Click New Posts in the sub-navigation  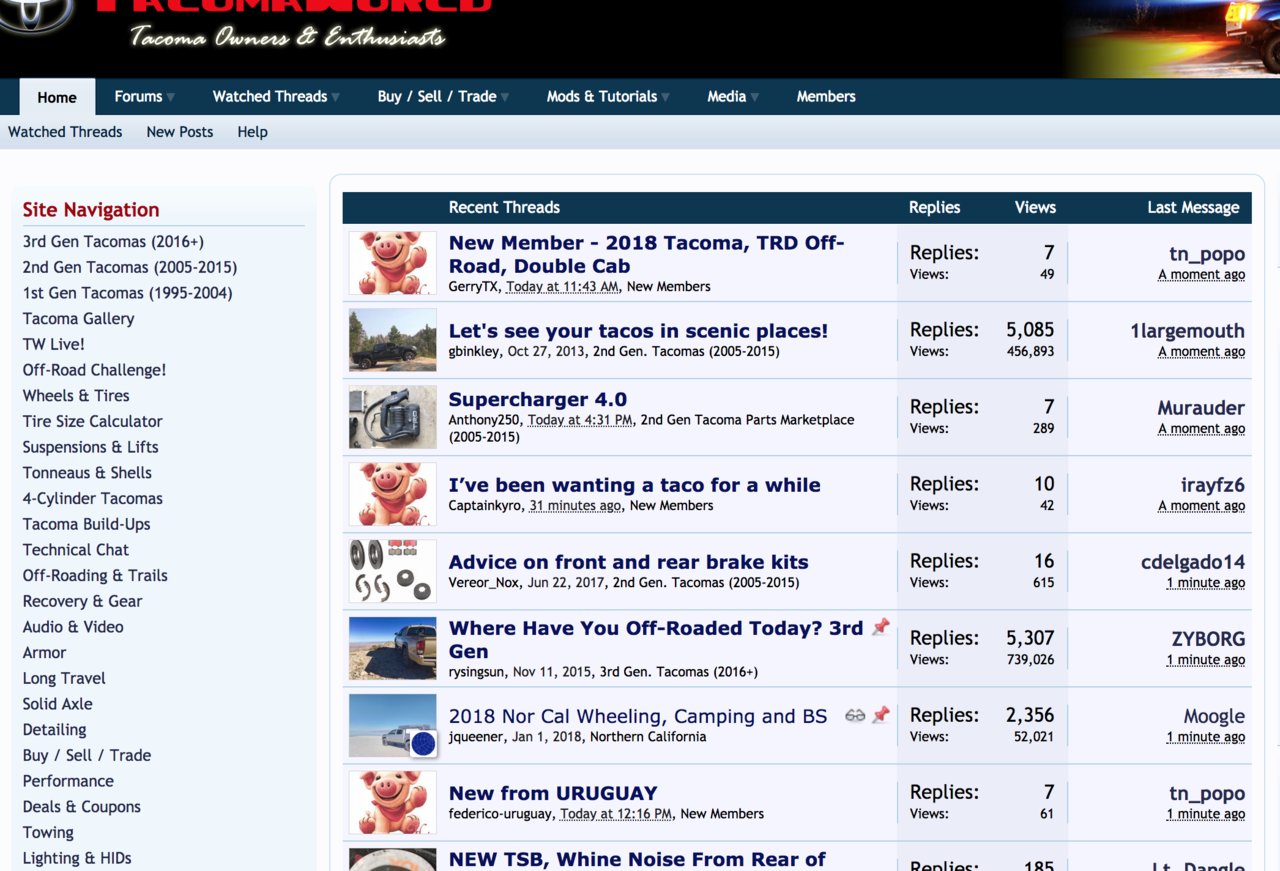(180, 132)
